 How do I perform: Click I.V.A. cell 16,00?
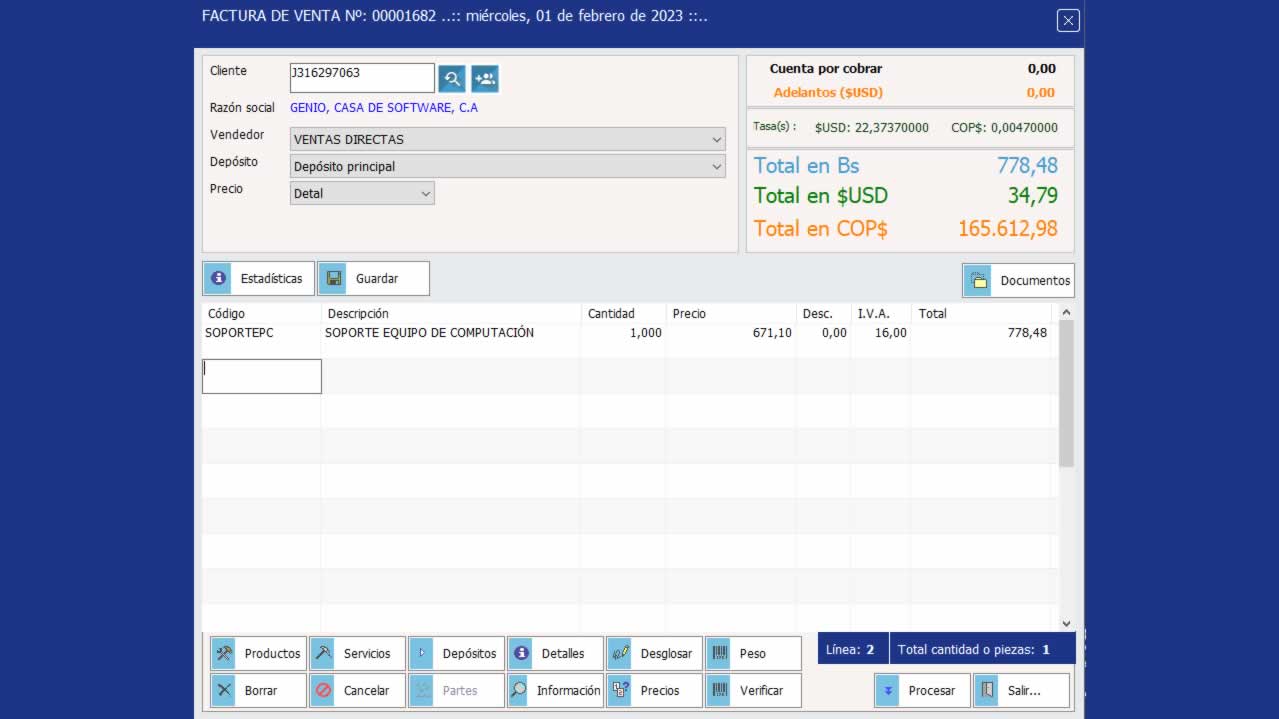tap(891, 333)
